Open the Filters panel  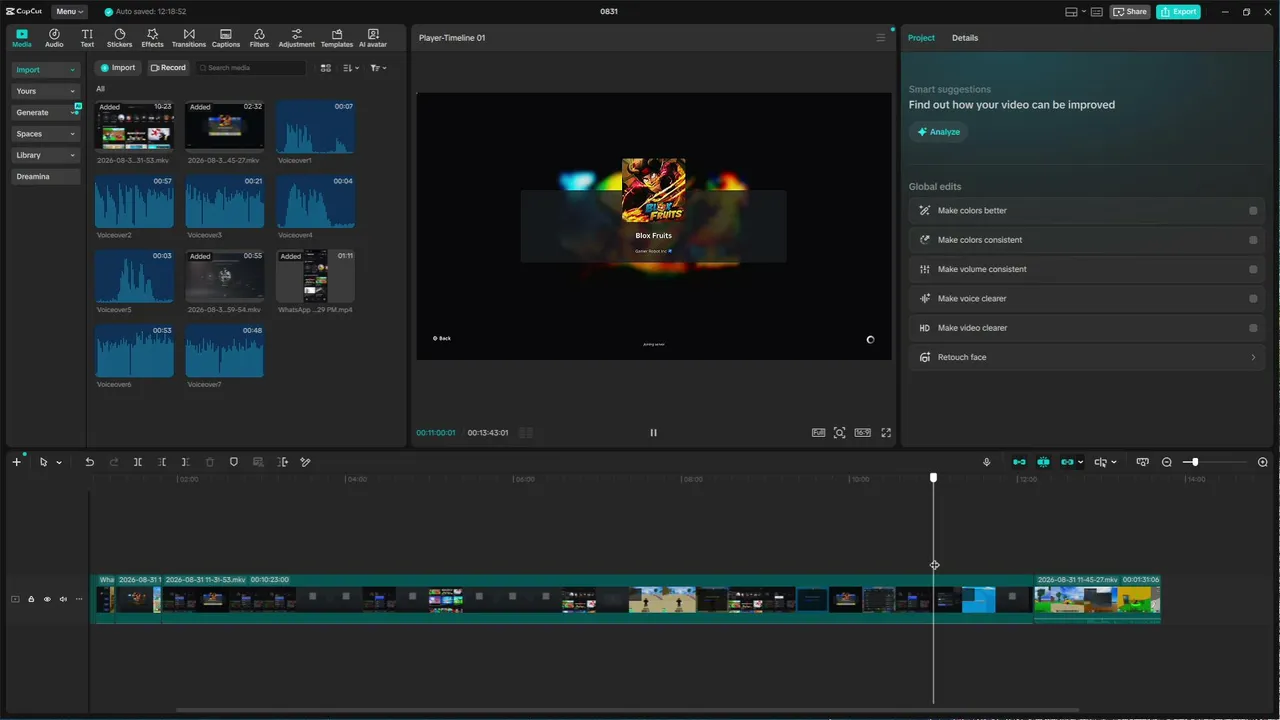click(x=259, y=38)
